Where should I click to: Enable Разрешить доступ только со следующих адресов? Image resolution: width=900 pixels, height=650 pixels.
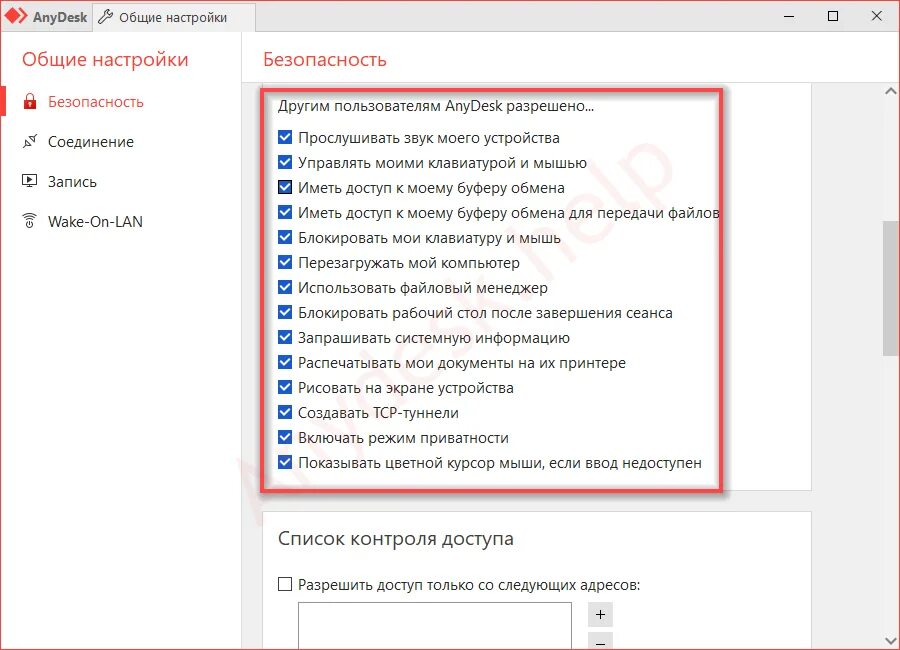[x=285, y=585]
